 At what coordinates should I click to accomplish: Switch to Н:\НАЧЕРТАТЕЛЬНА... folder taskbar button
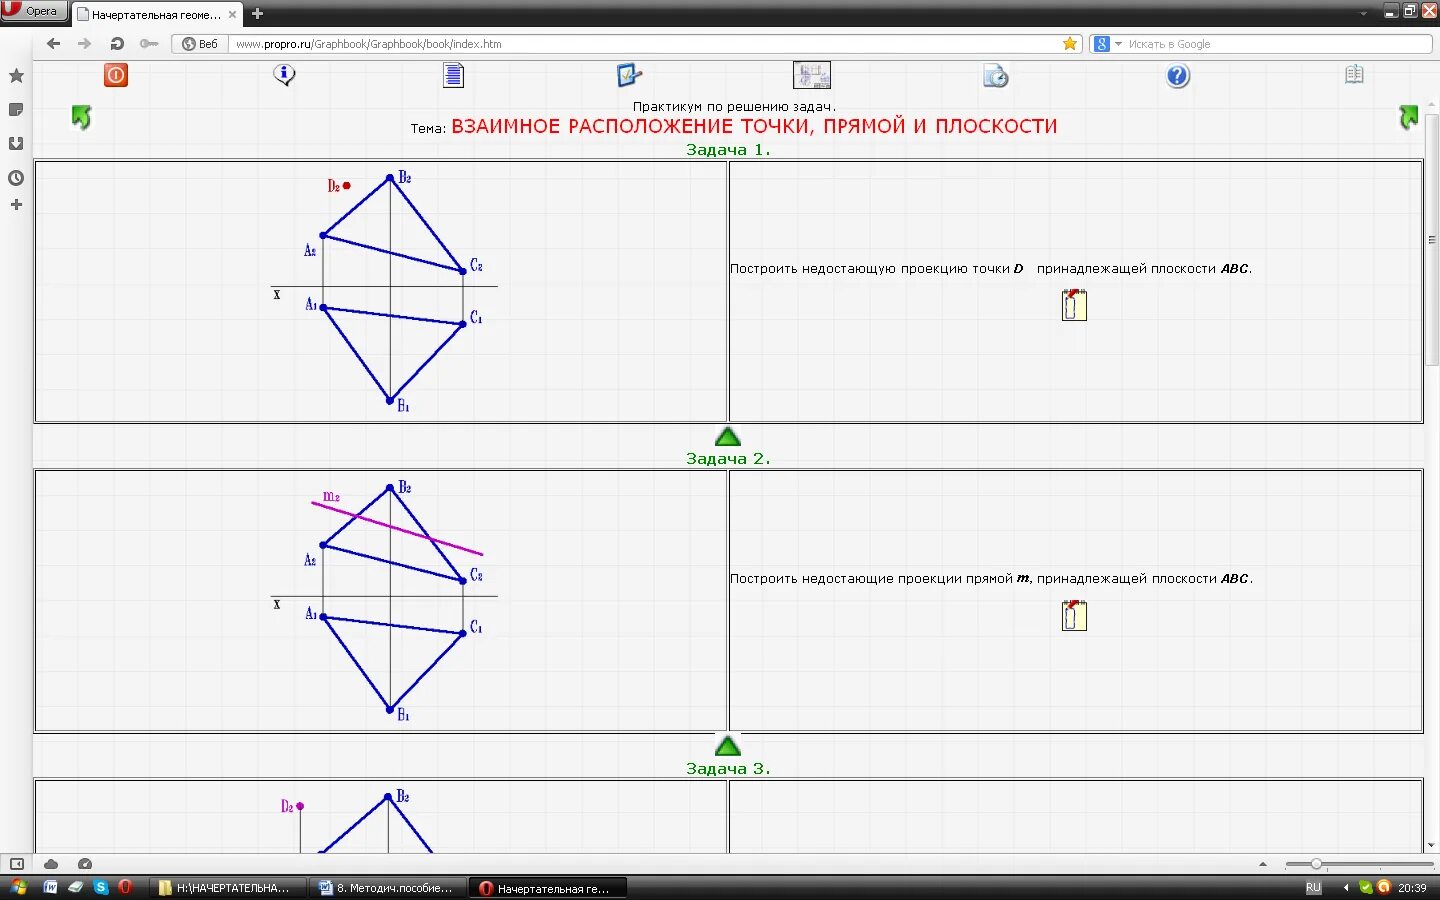pyautogui.click(x=228, y=888)
